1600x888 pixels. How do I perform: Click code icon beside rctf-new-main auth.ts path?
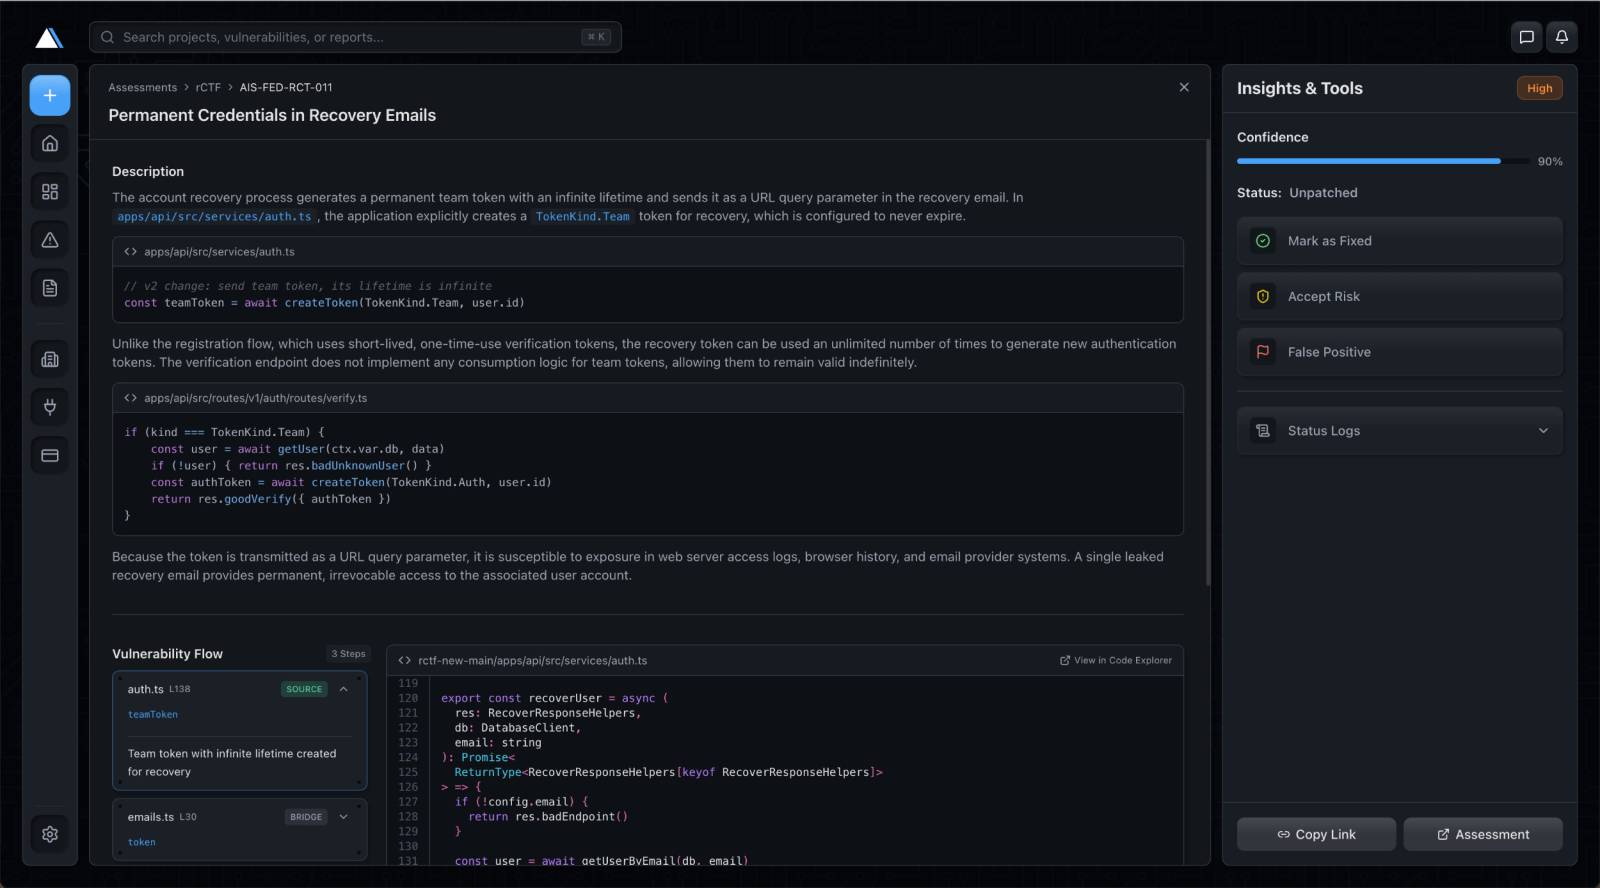point(404,661)
